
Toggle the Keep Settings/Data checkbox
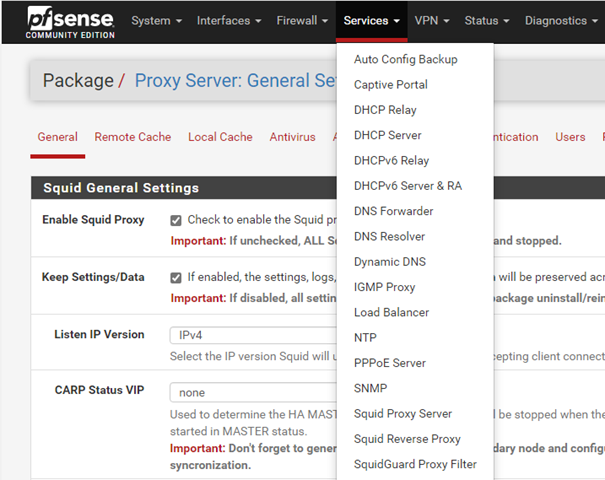click(x=176, y=278)
